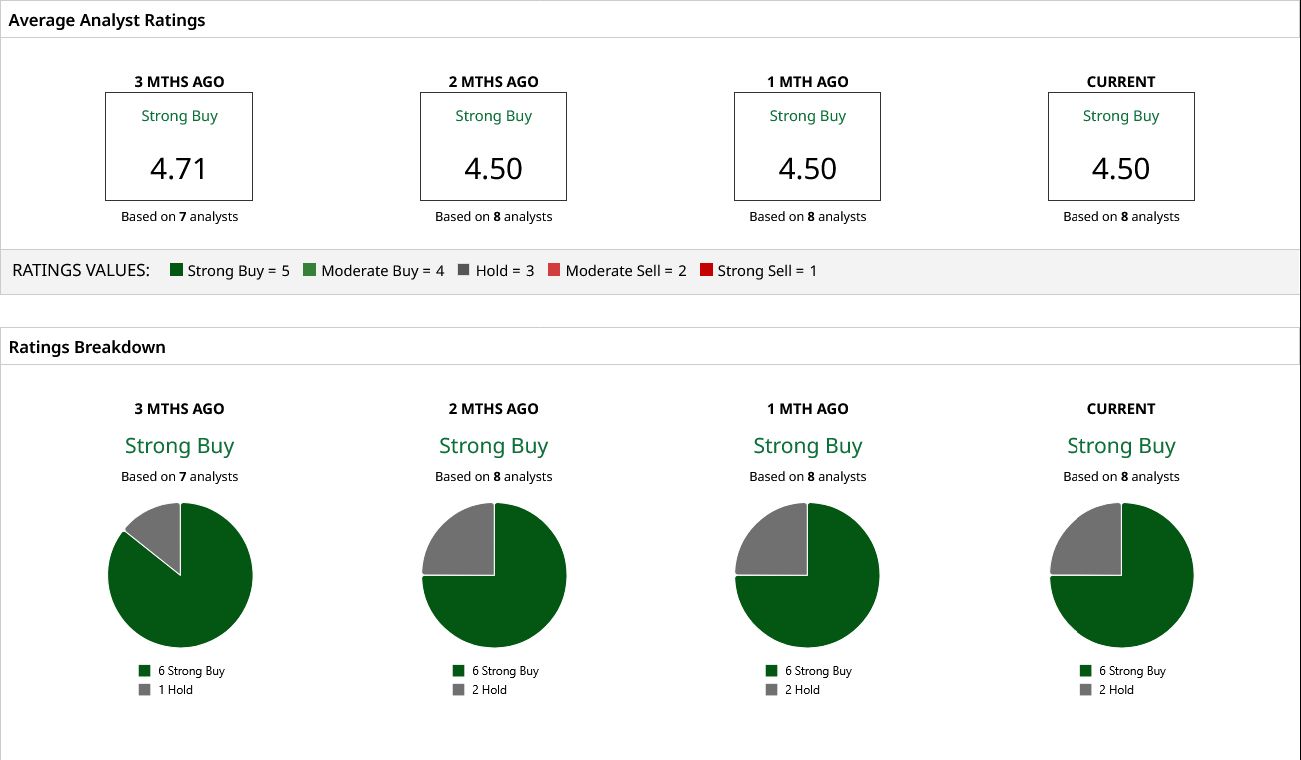Select the 3 MTHS AGO 4.71 rating box
The width and height of the screenshot is (1301, 760).
click(x=179, y=146)
